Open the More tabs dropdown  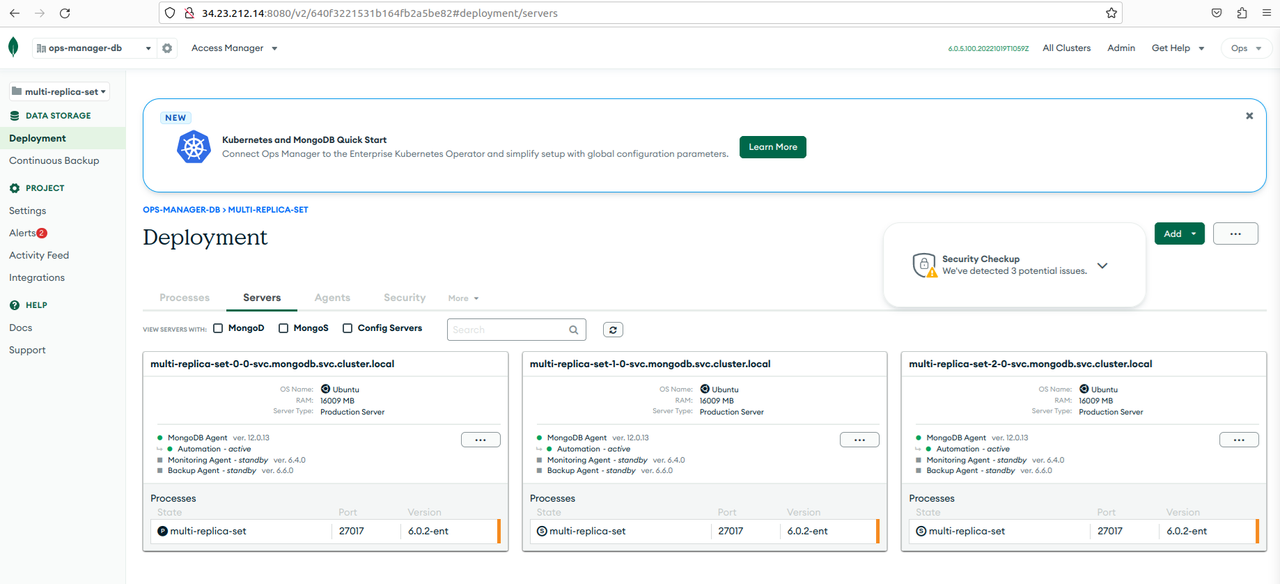(463, 298)
